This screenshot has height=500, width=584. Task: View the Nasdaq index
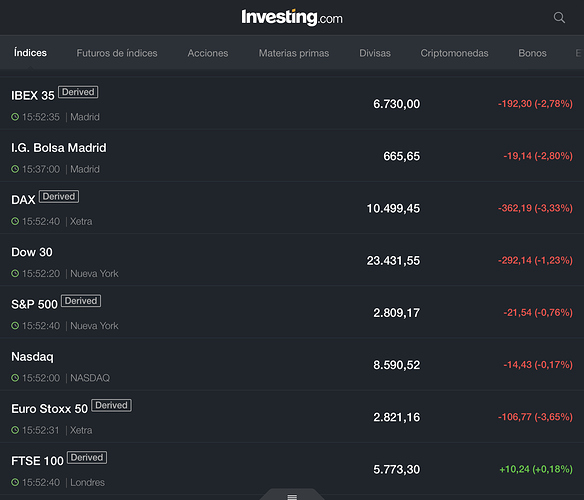tap(292, 364)
